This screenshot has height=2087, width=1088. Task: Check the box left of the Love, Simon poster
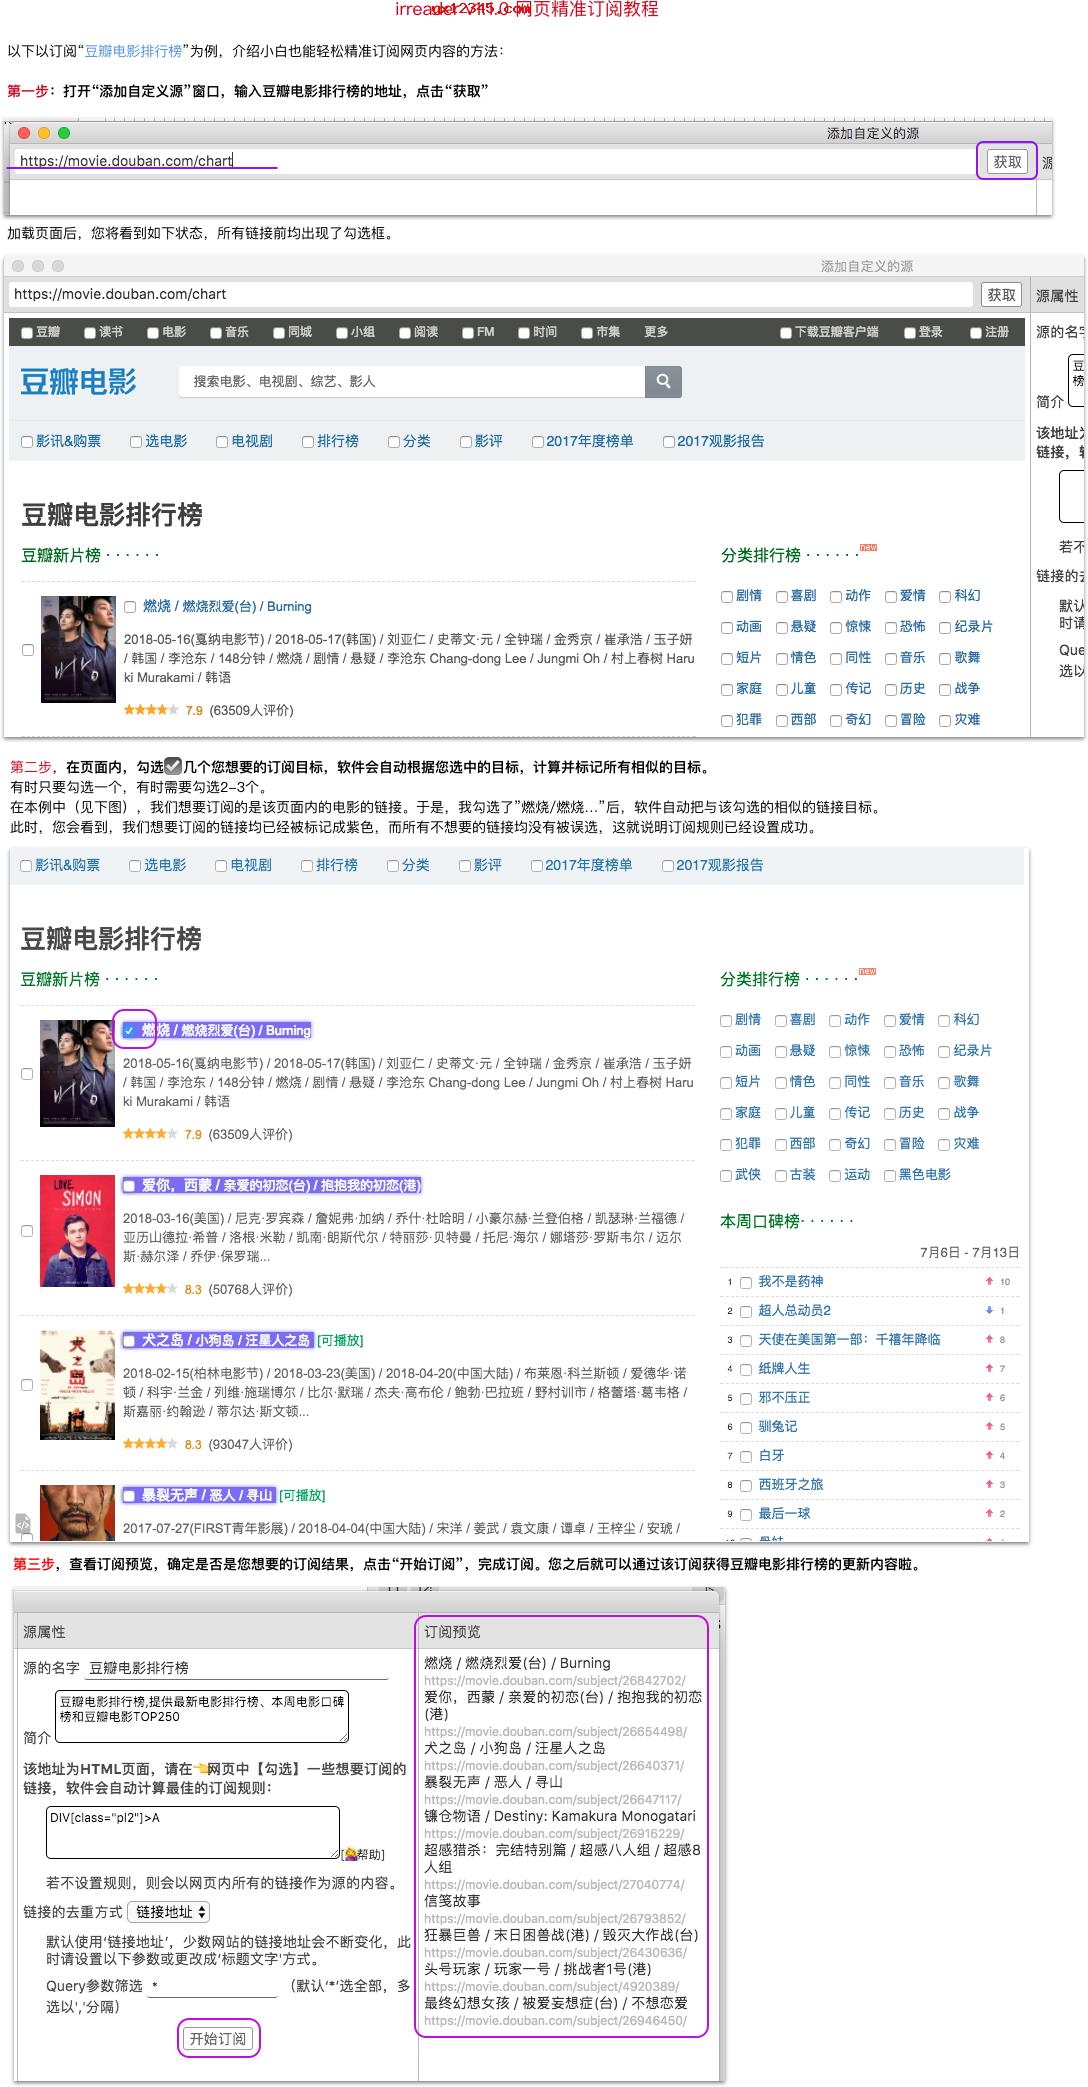27,1231
